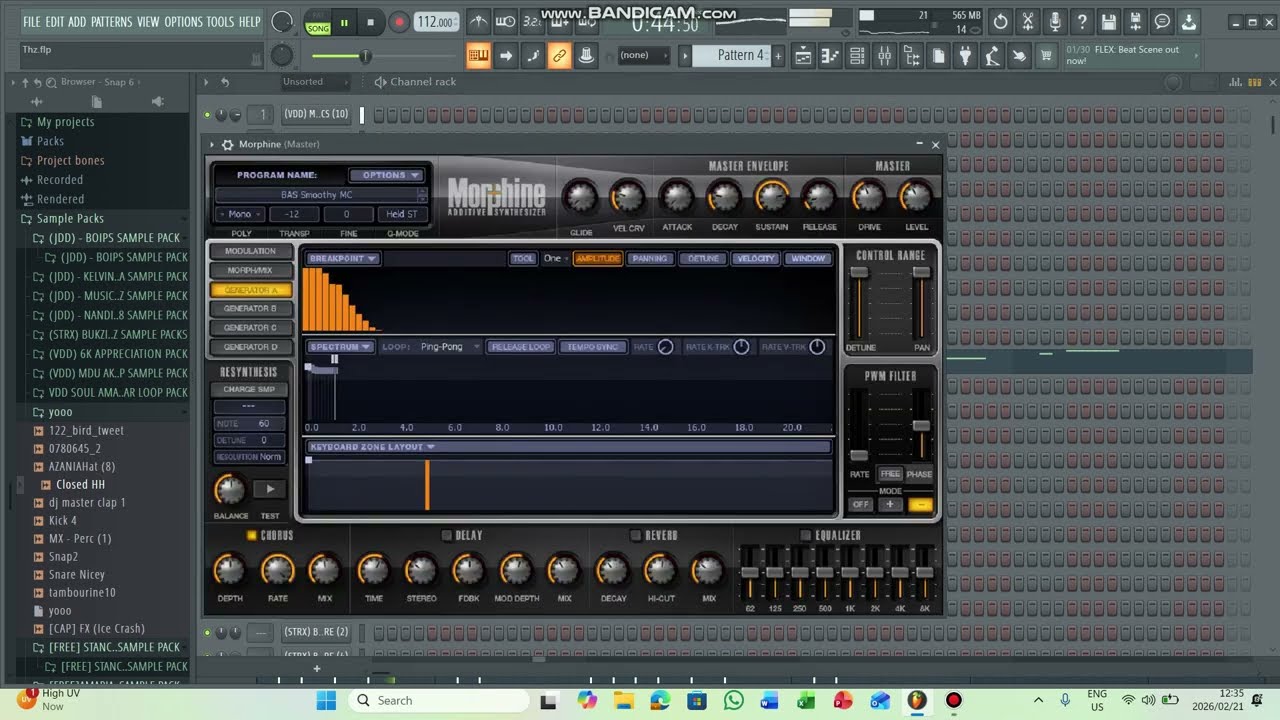The height and width of the screenshot is (720, 1280).
Task: Switch to the MORPH/MIX tab
Action: tap(250, 271)
